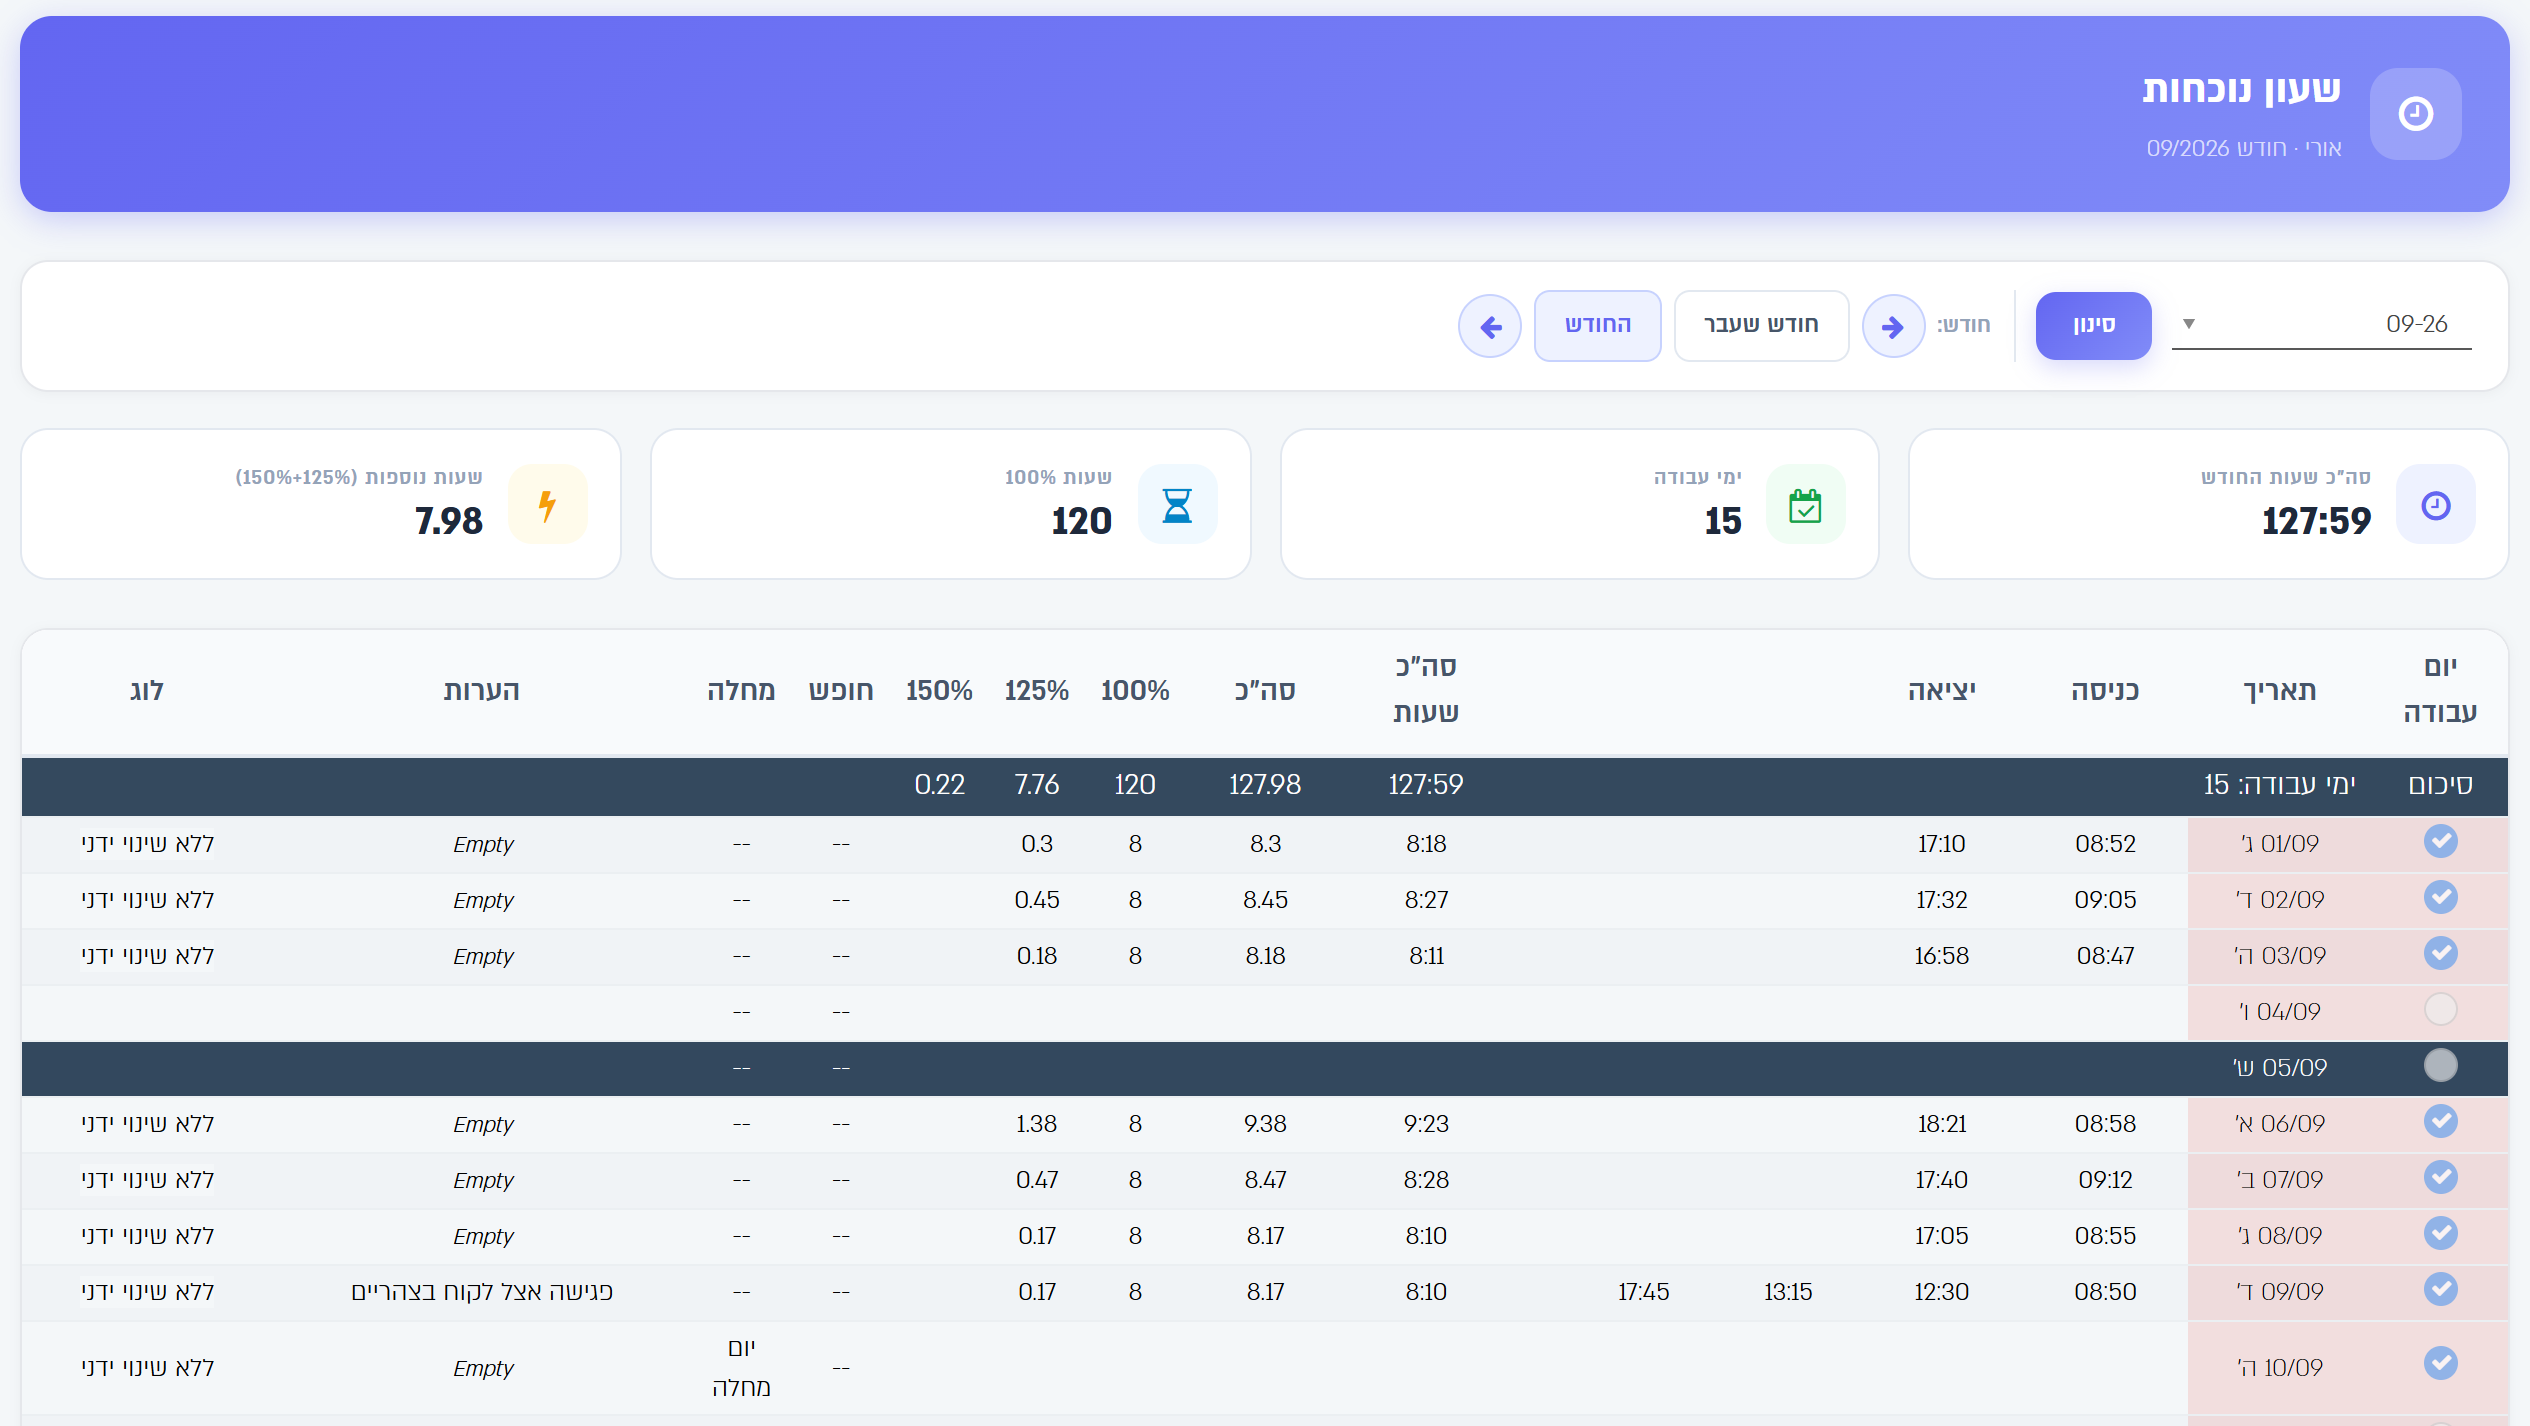2530x1426 pixels.
Task: Click the 127:59 total monthly hours value in the card
Action: [2316, 521]
